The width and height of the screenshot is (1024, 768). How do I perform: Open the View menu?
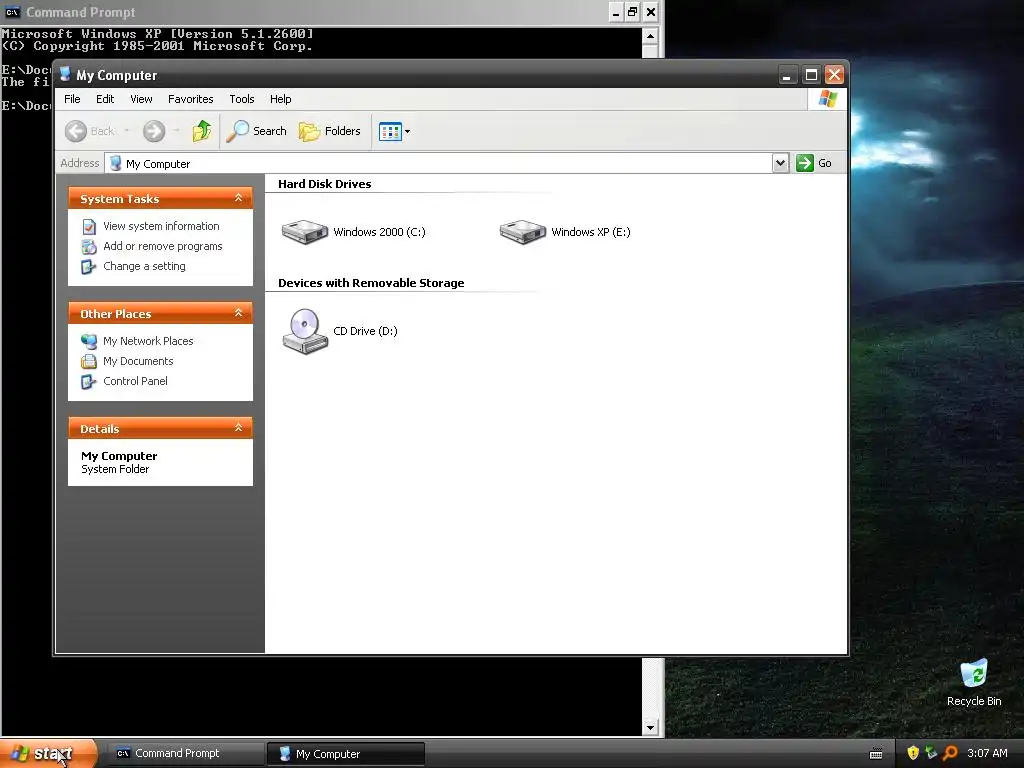(x=141, y=99)
